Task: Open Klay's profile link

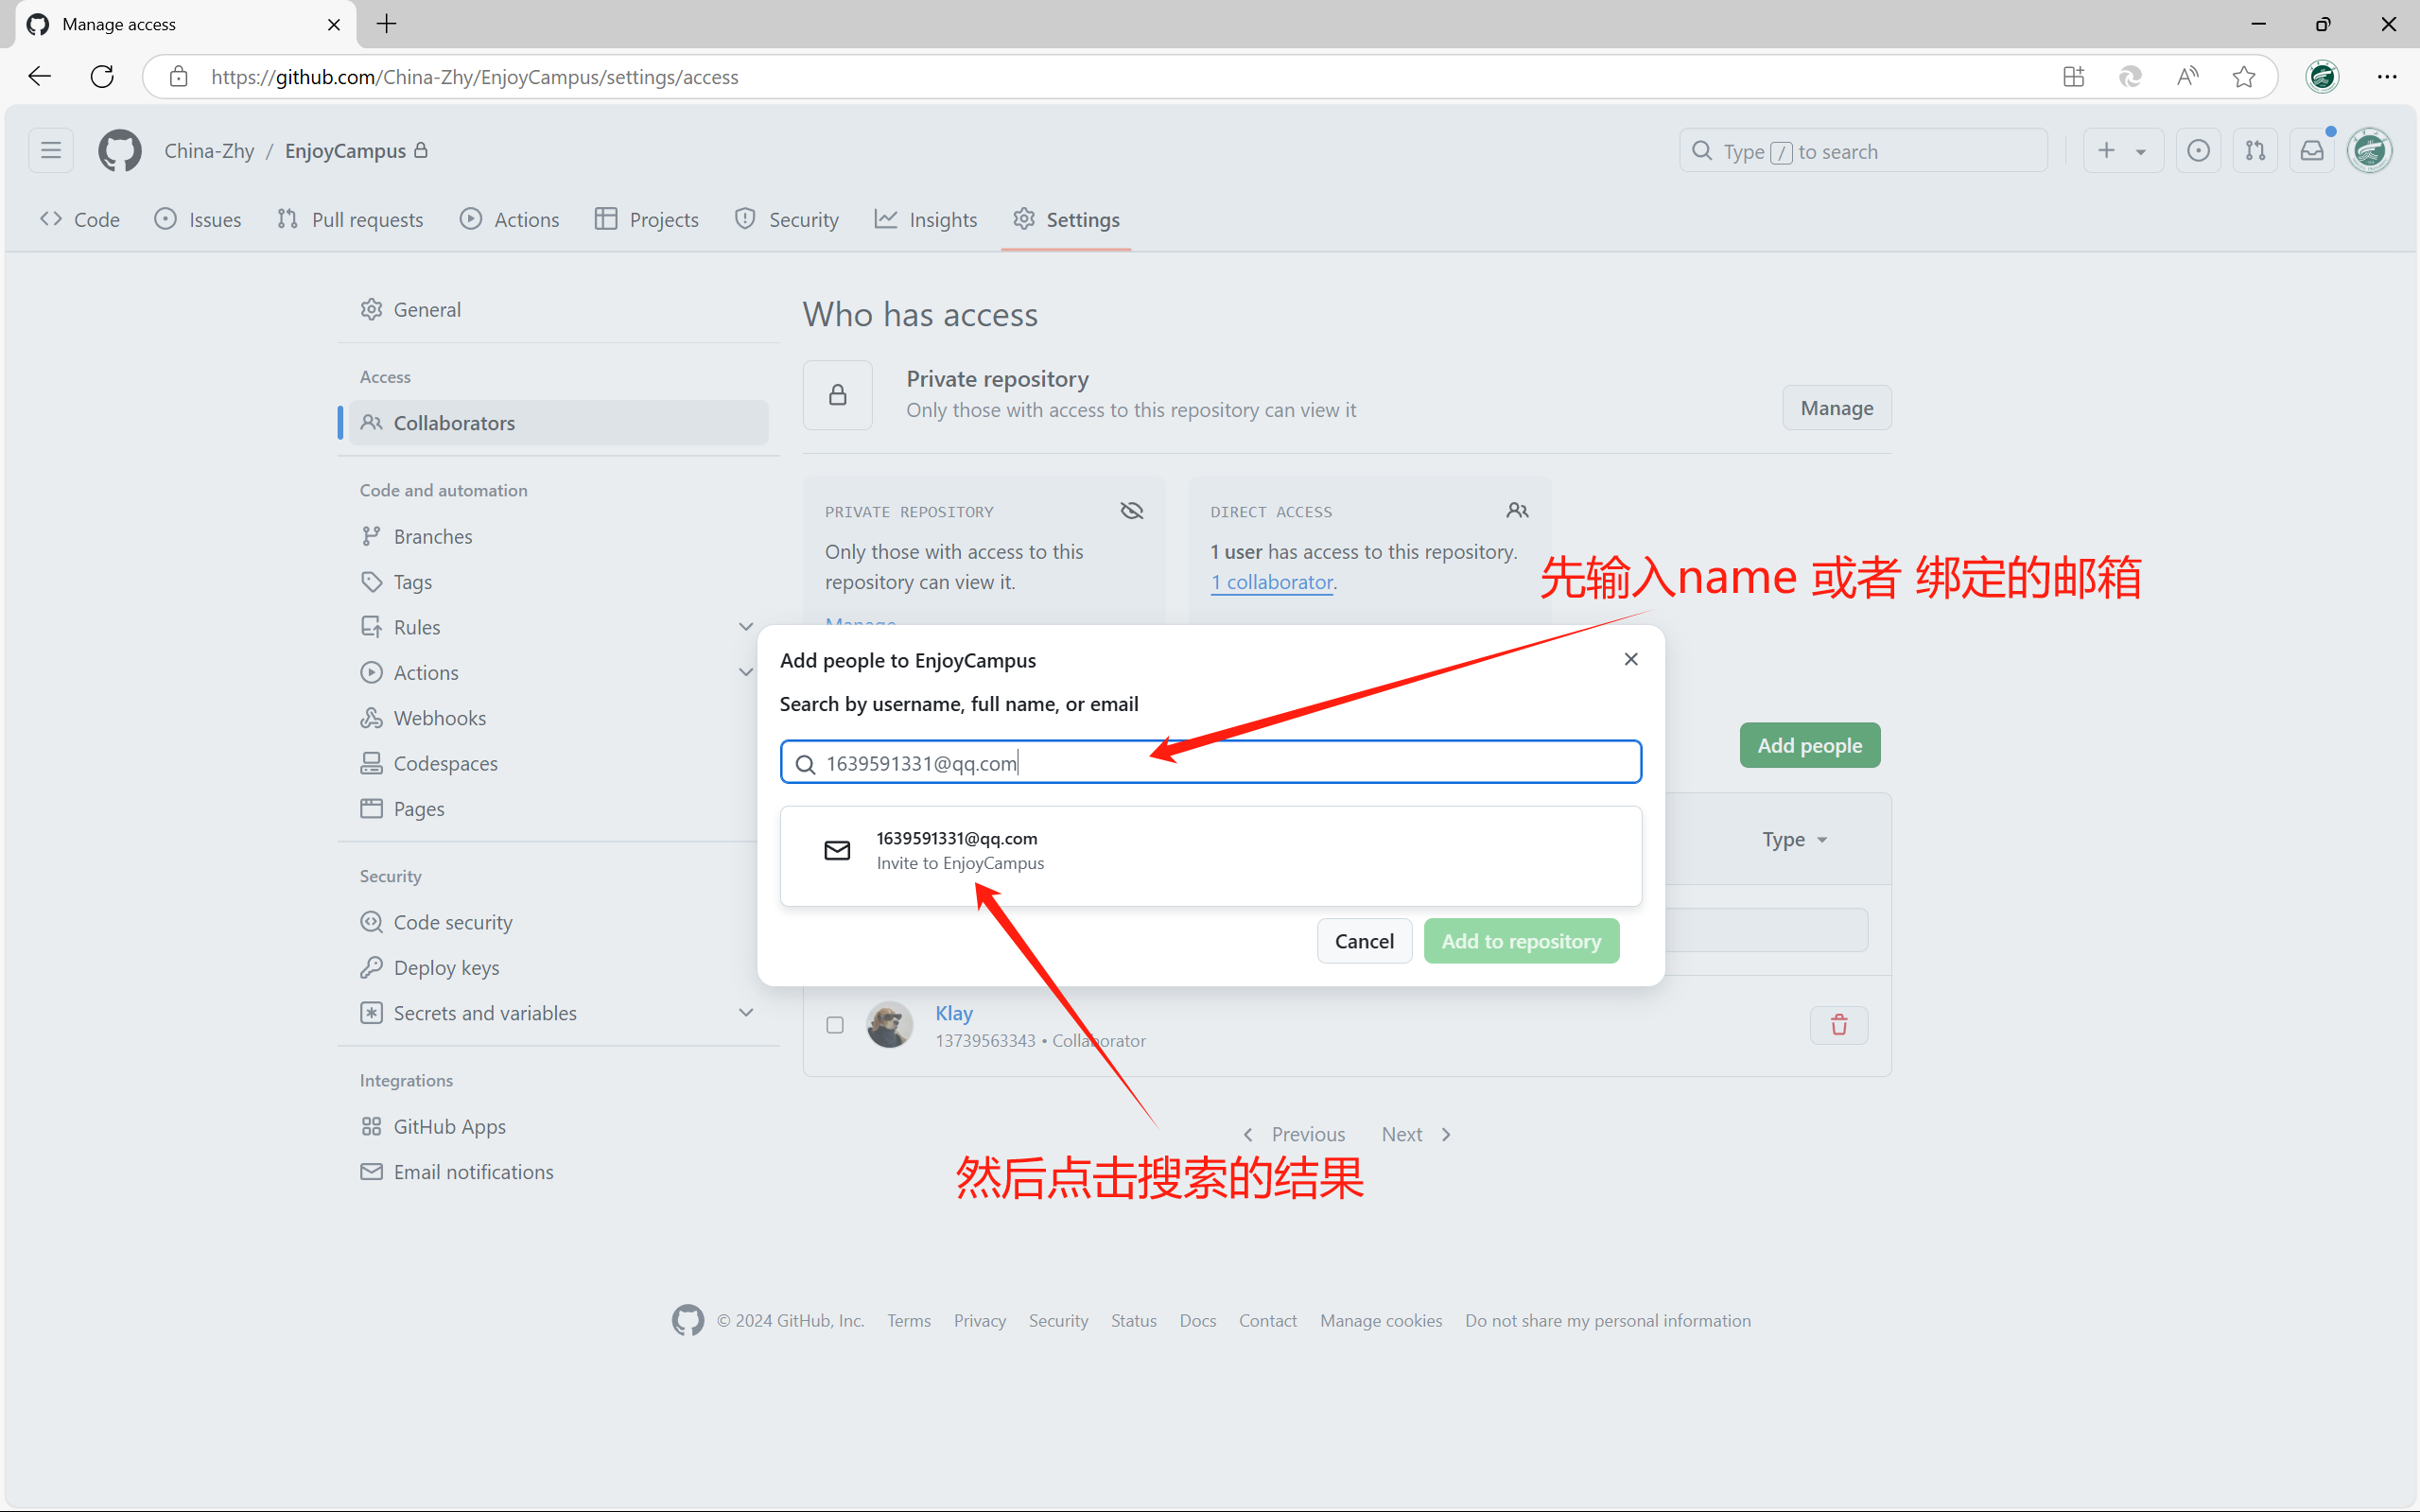Action: tap(954, 1013)
